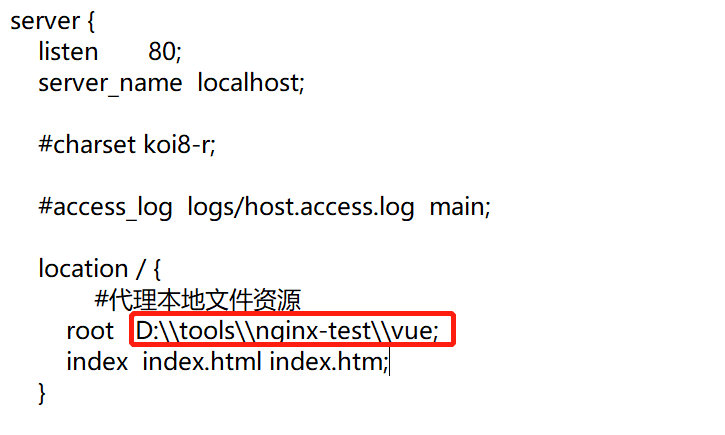Click the server_name directive

(x=110, y=84)
